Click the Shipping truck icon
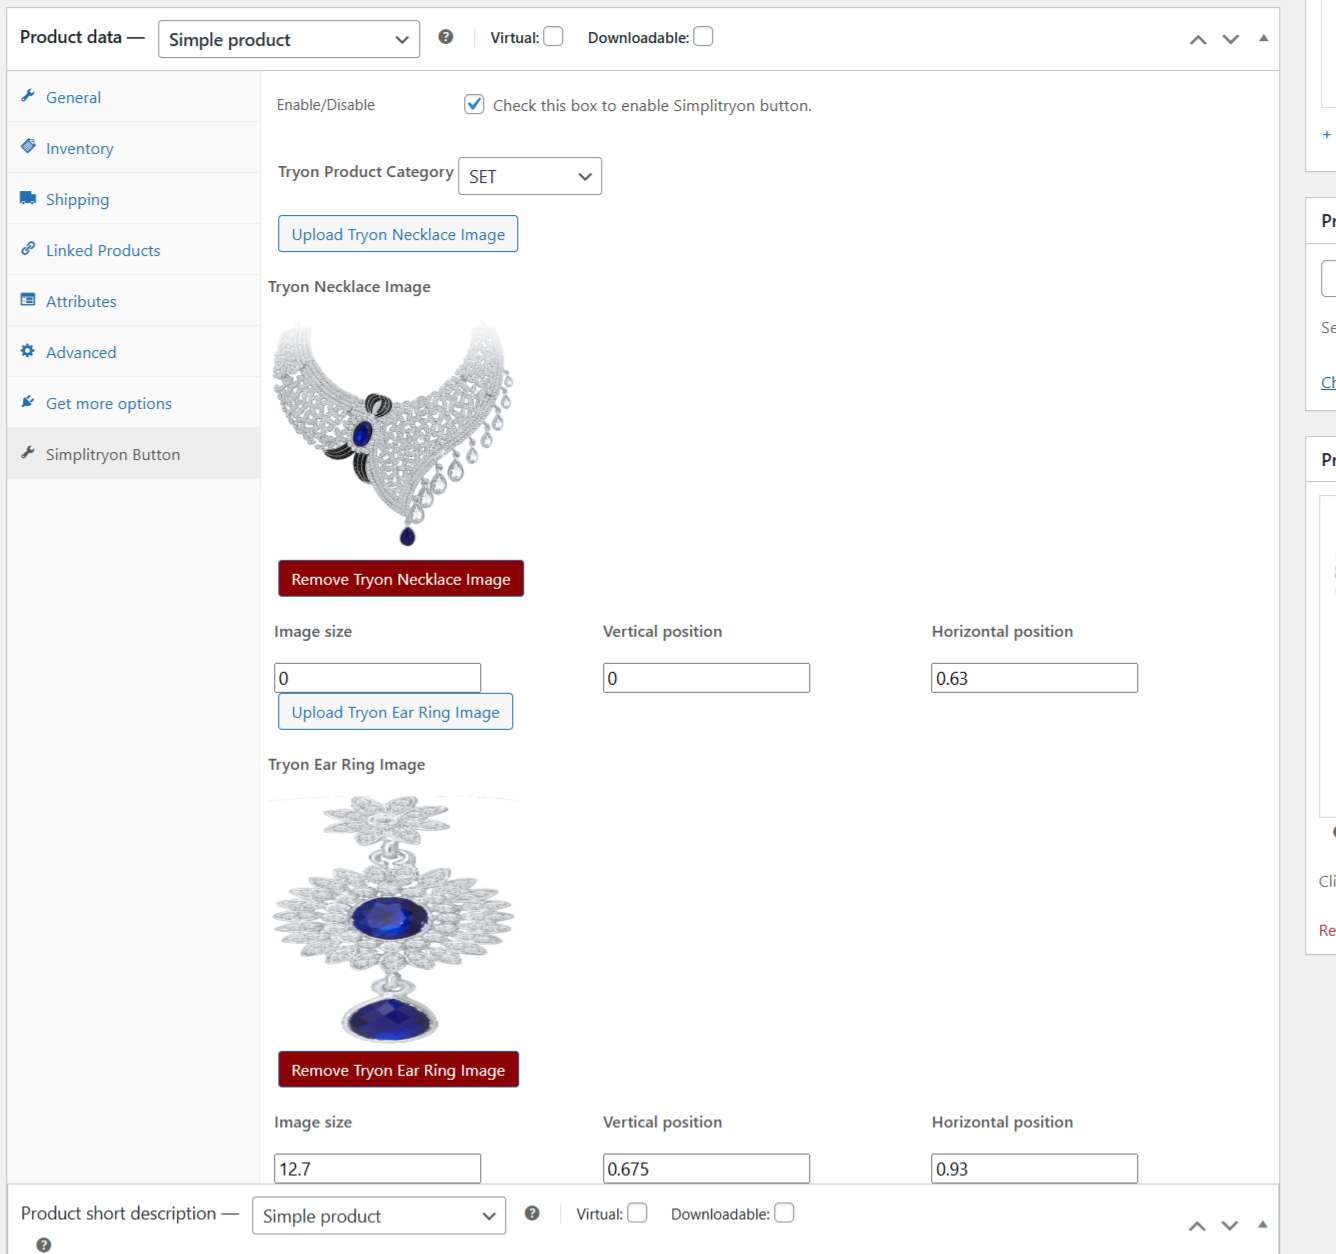This screenshot has width=1336, height=1254. click(28, 198)
